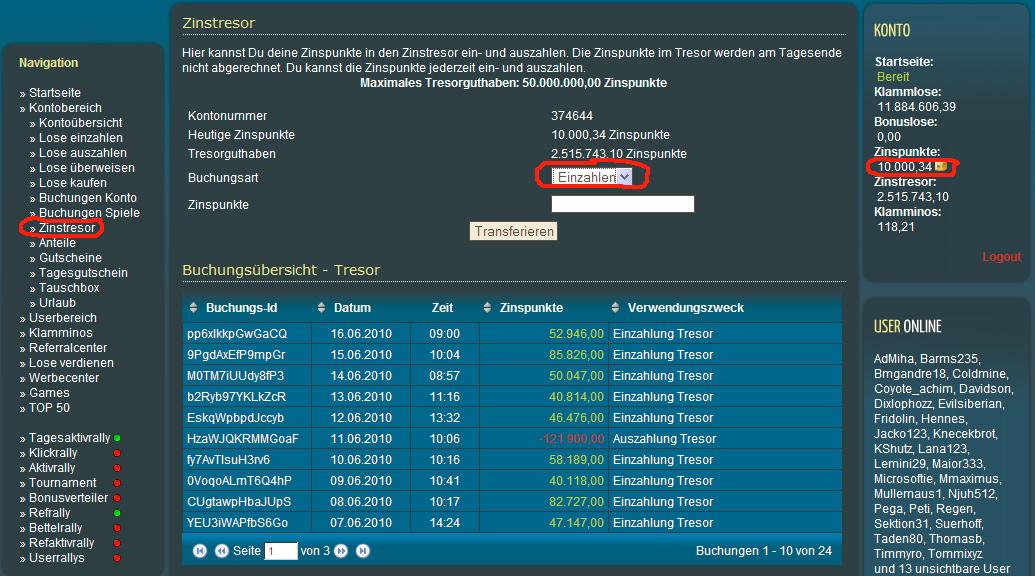The image size is (1035, 576).
Task: Click red status dot next to Userrallys
Action: coord(117,558)
